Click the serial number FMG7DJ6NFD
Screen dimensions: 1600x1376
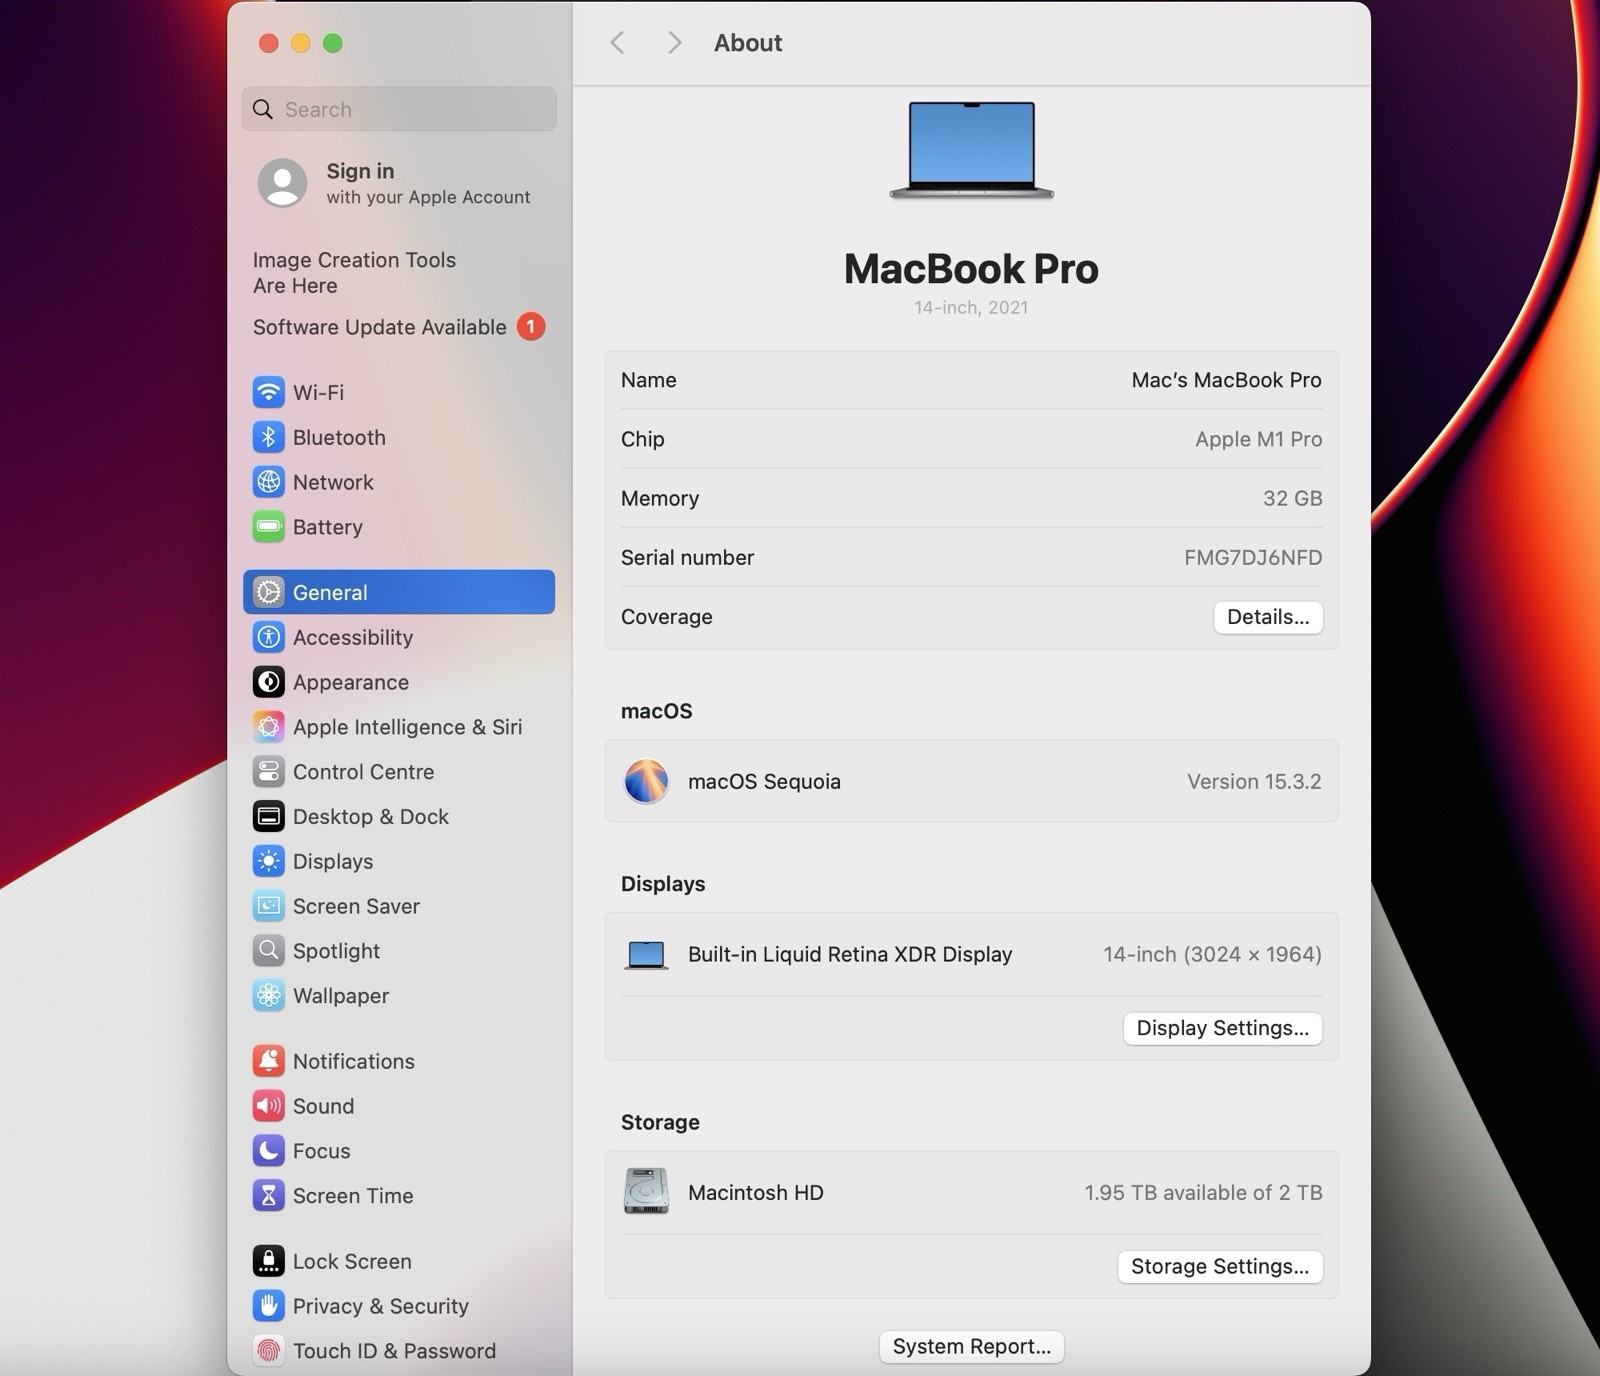1253,557
